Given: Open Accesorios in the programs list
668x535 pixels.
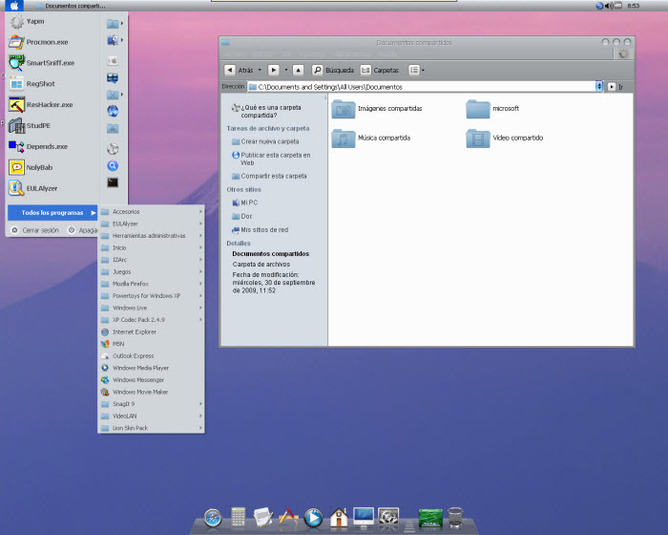Looking at the screenshot, I should pos(126,212).
